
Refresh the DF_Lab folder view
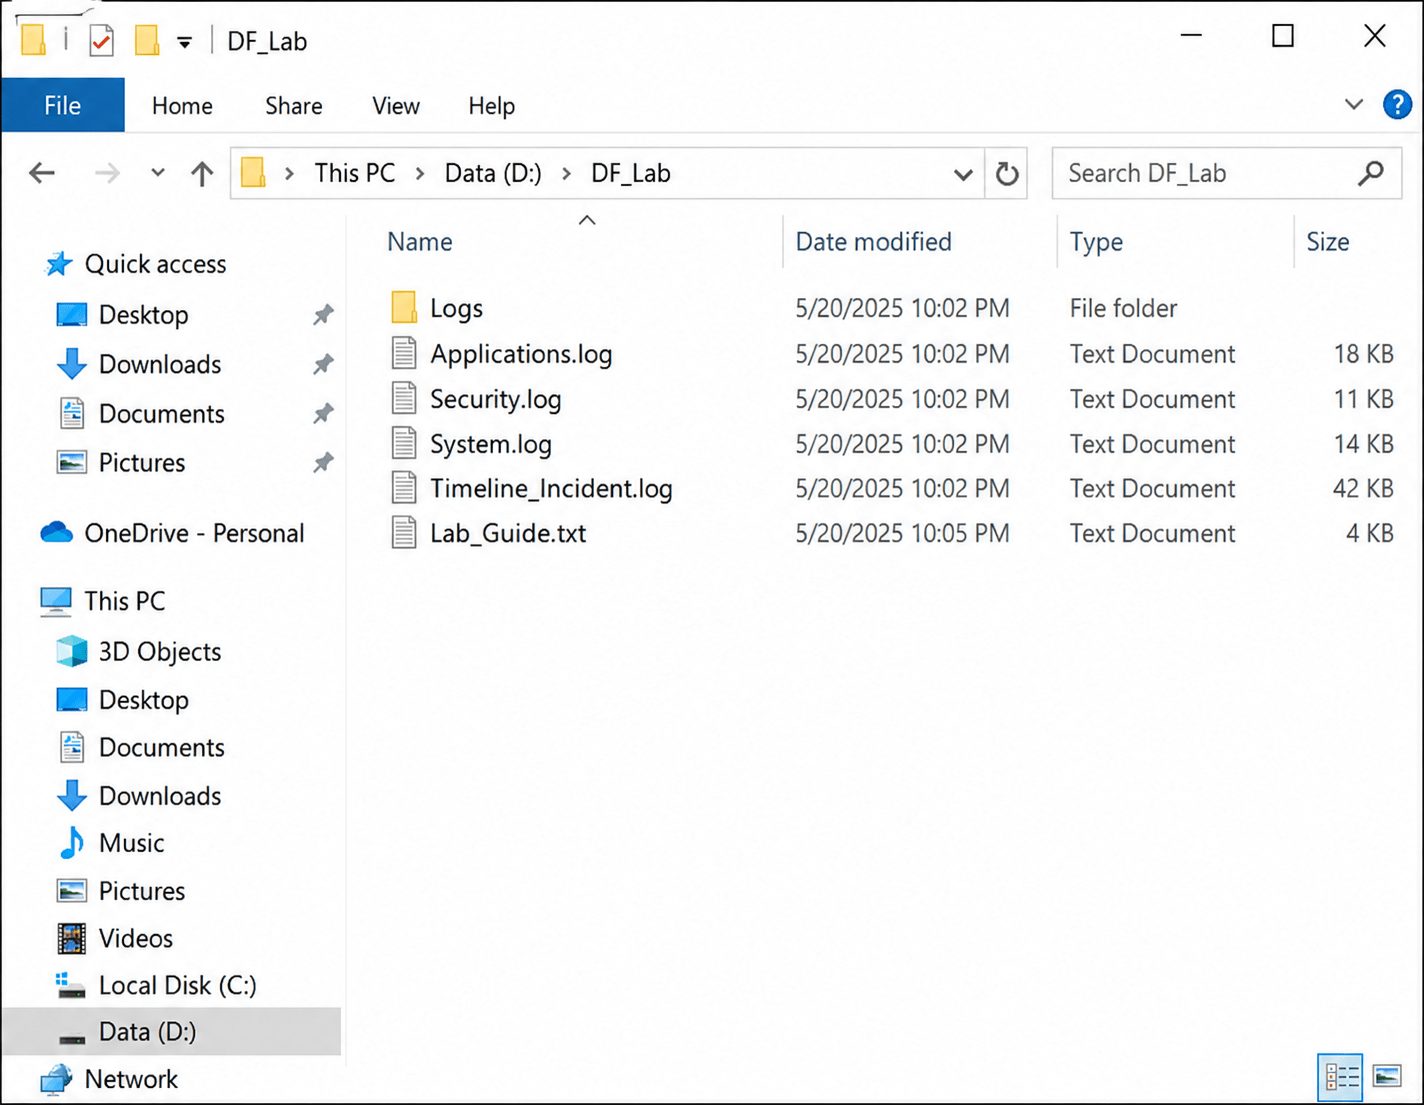pyautogui.click(x=1007, y=173)
